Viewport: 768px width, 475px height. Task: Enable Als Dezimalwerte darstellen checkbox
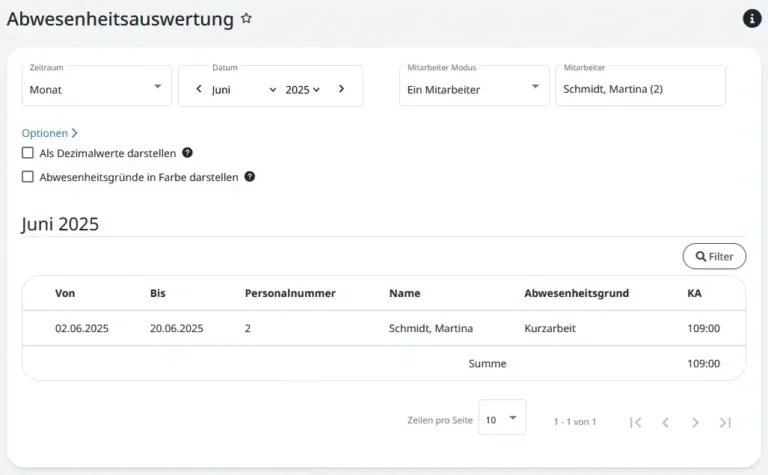(x=28, y=153)
